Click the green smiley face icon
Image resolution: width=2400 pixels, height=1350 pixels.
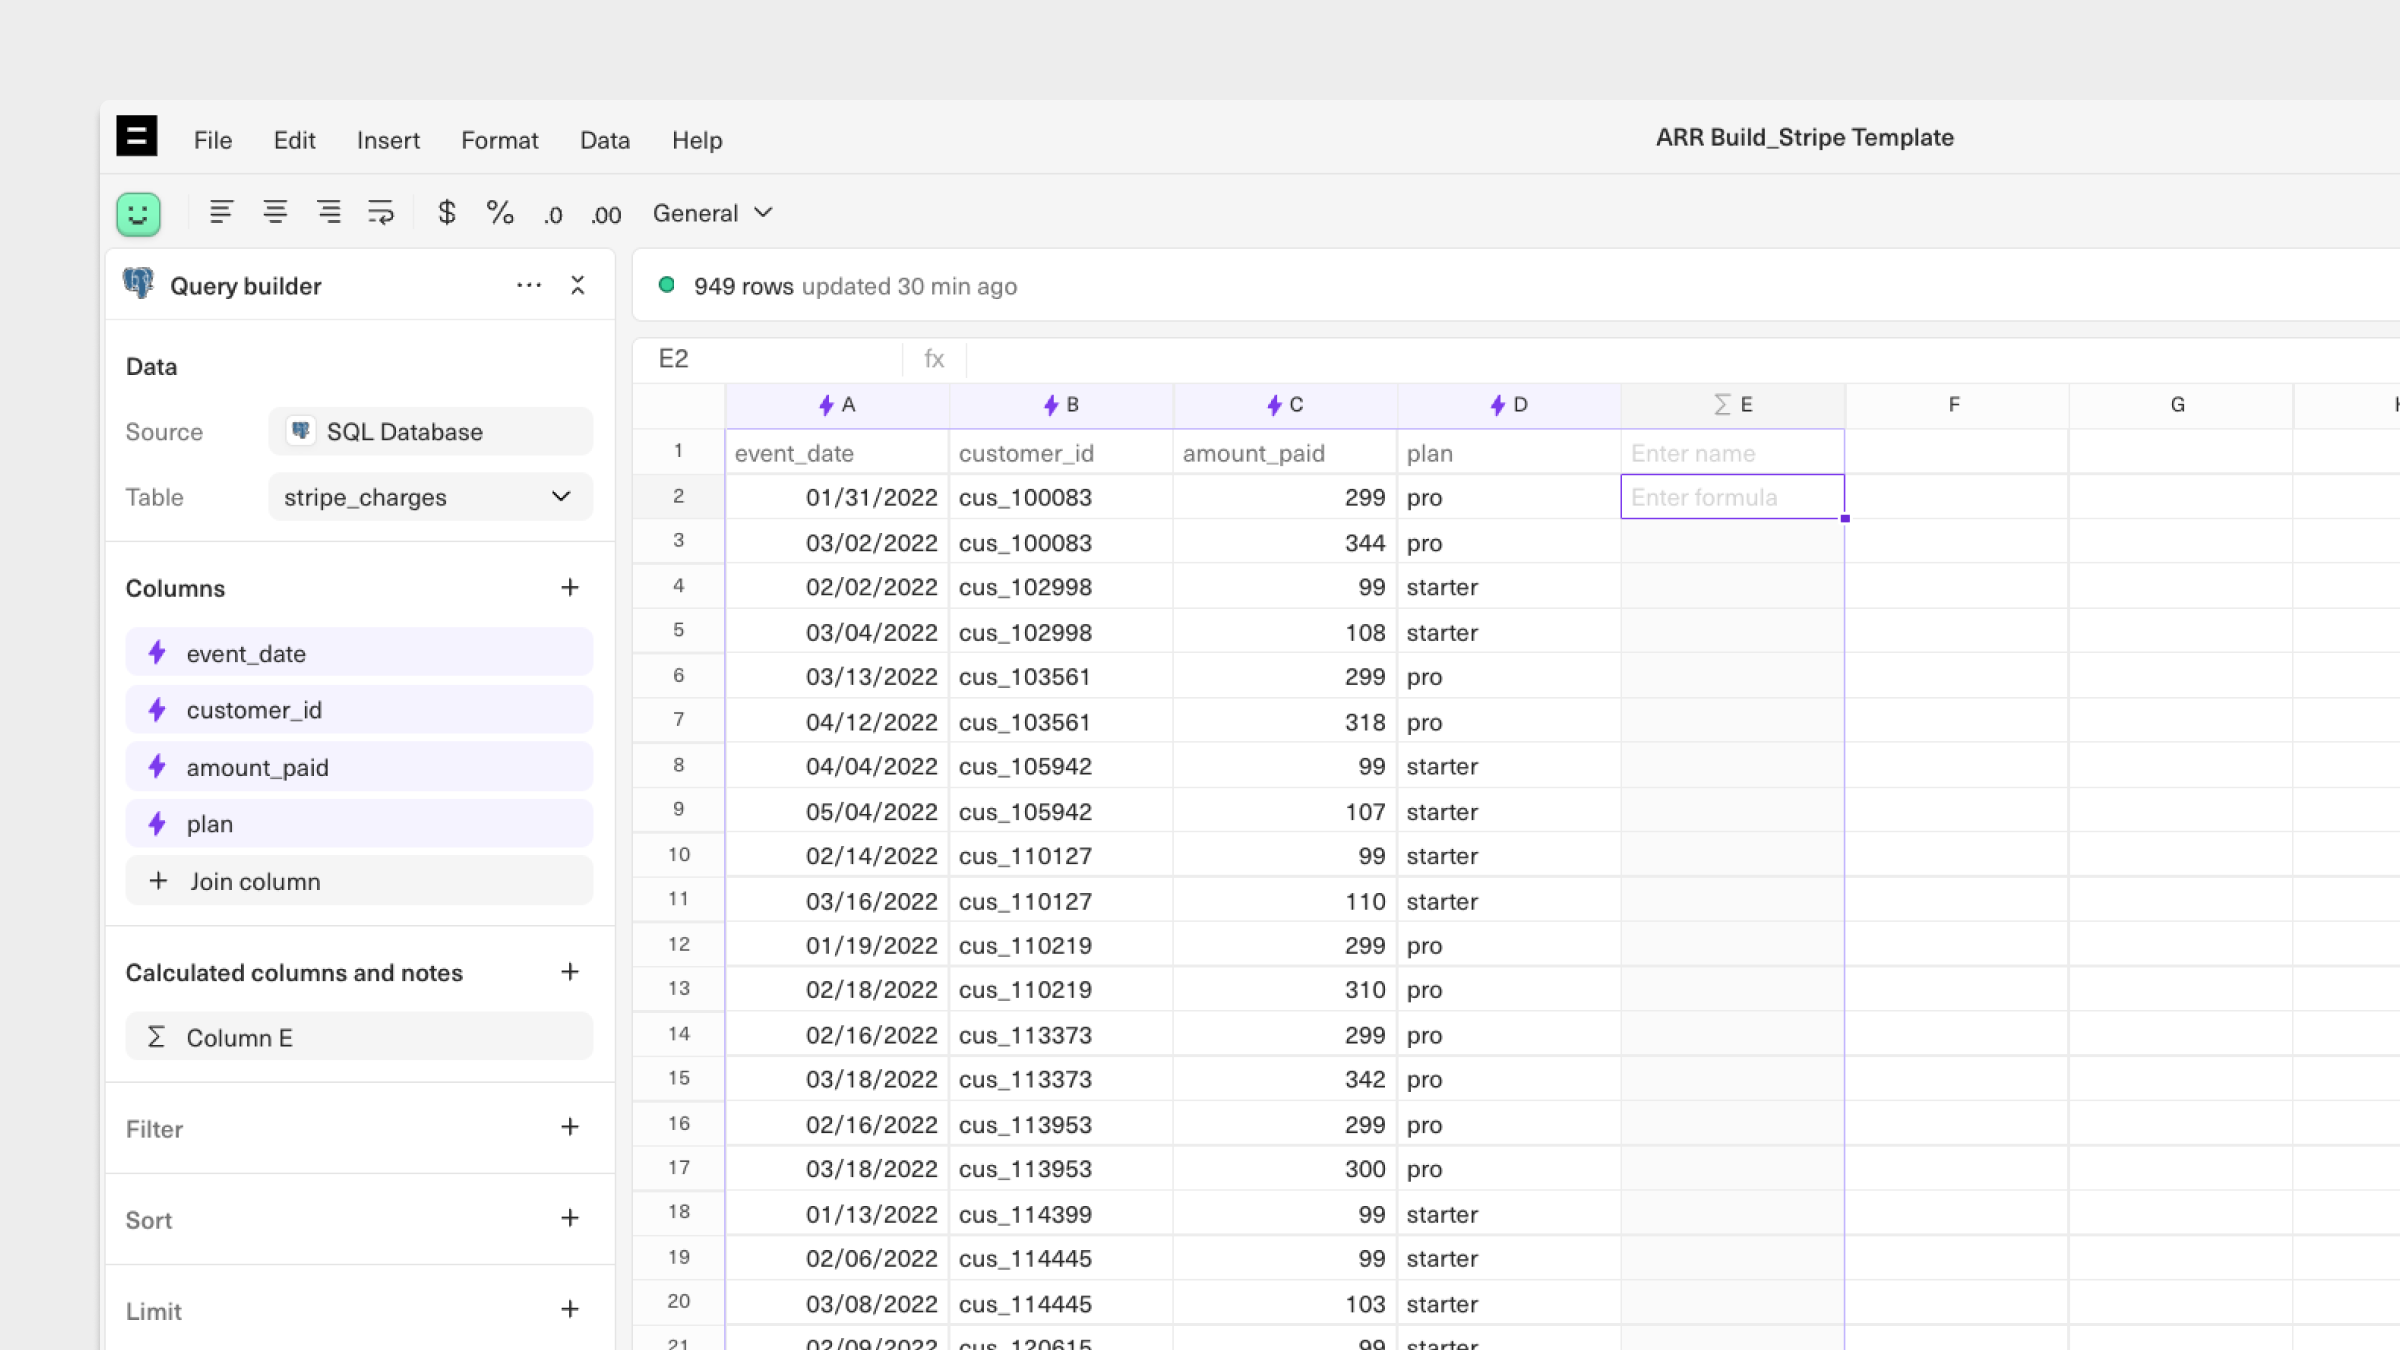click(x=138, y=213)
